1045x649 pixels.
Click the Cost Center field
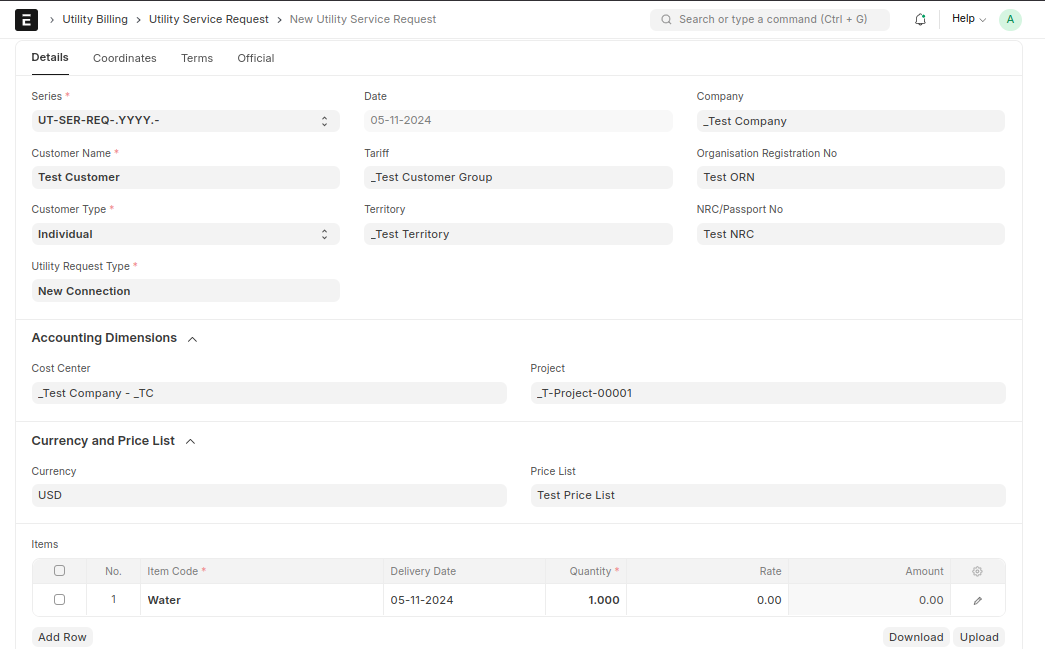click(x=269, y=393)
